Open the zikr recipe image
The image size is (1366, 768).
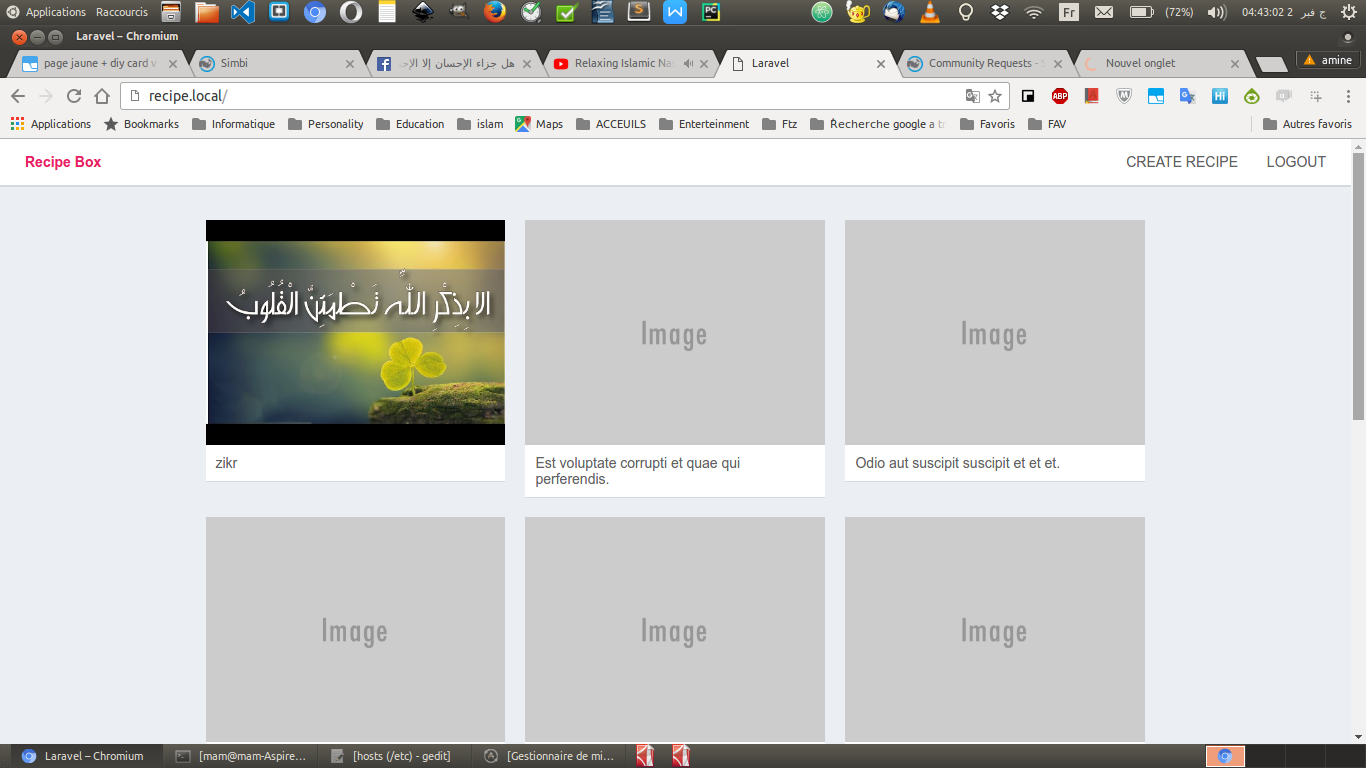pos(355,332)
